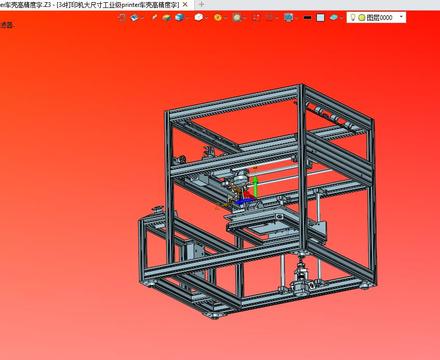Toggle the light bulb layer visibility icon
440x360 pixels.
[353, 17]
